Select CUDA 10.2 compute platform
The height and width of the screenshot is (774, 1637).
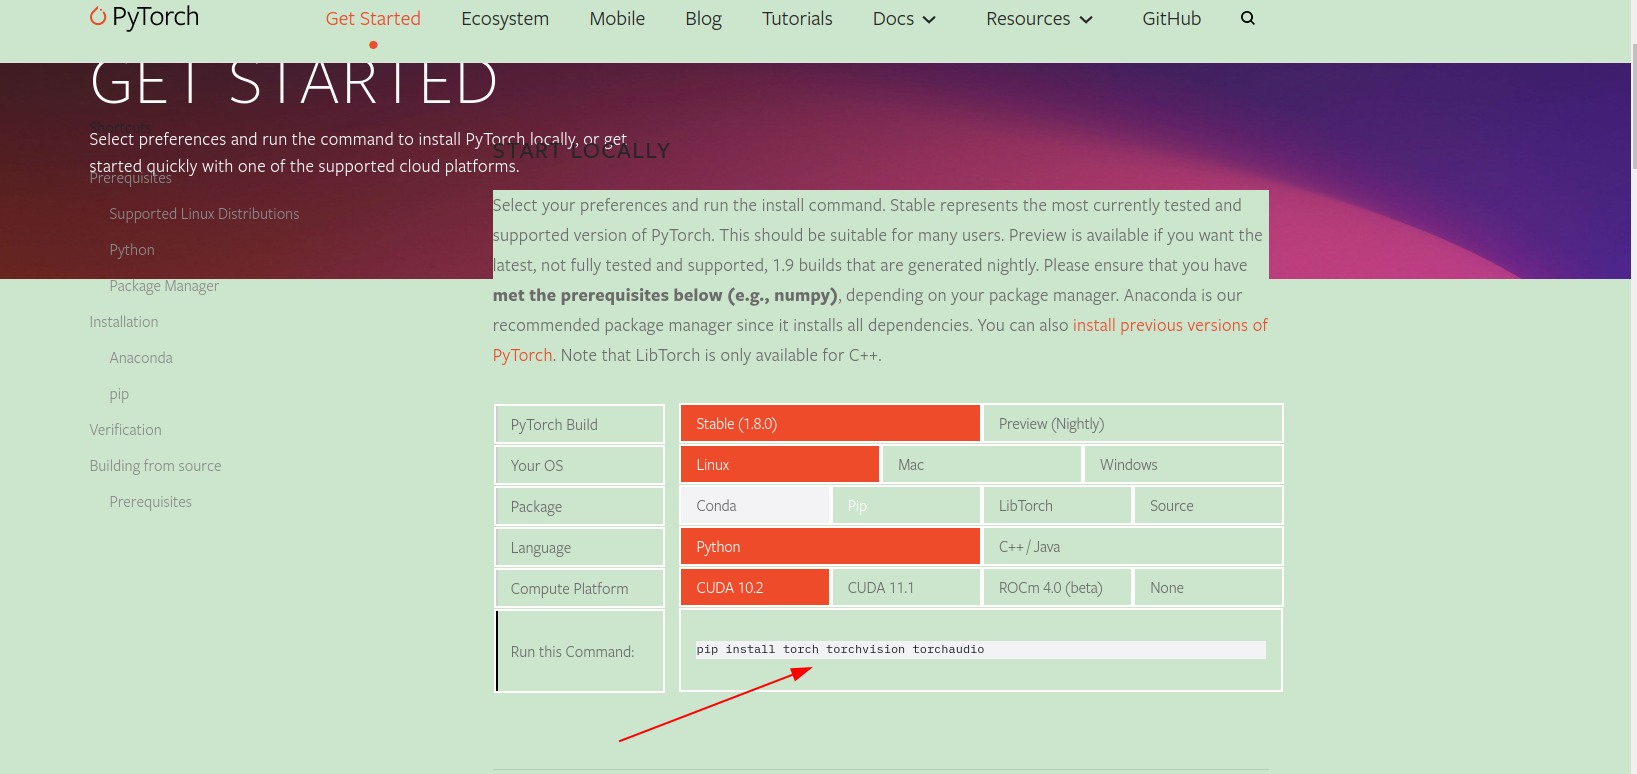point(755,587)
